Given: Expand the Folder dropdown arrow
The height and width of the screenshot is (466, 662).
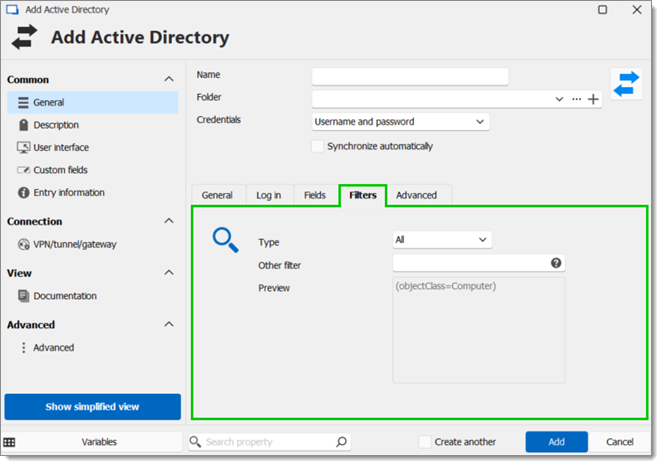Looking at the screenshot, I should pos(559,99).
